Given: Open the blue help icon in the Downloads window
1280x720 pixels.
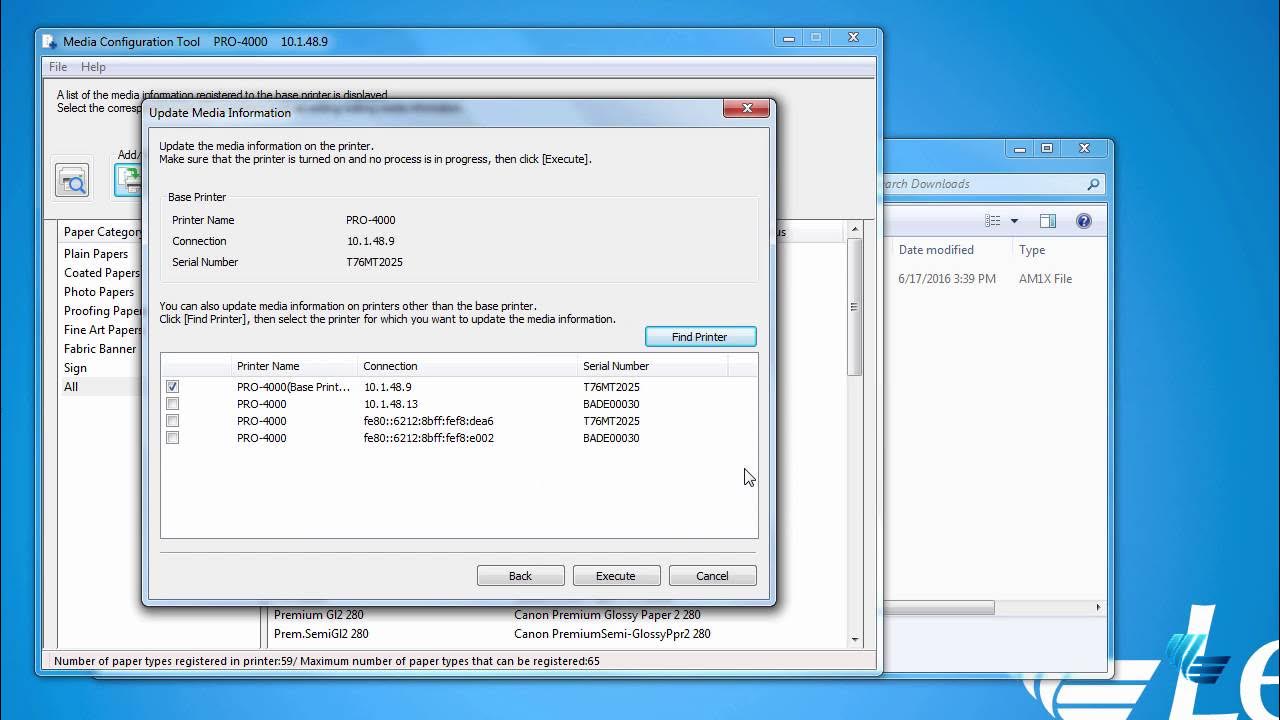Looking at the screenshot, I should [x=1083, y=221].
